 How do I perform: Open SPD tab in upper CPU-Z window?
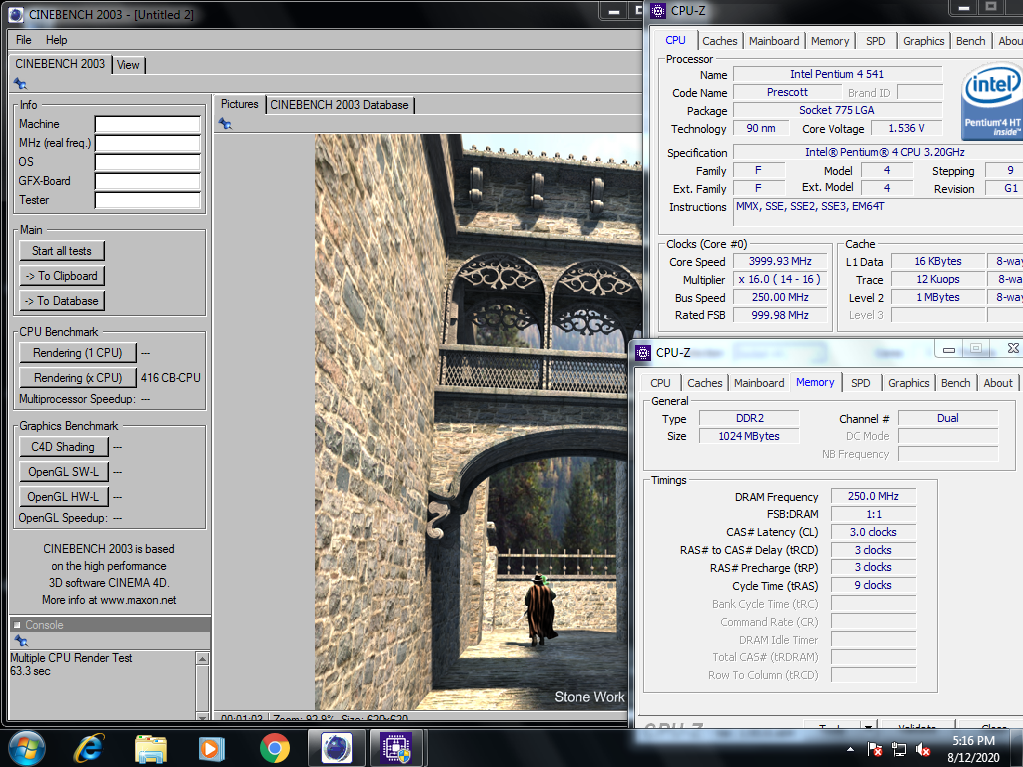point(876,41)
